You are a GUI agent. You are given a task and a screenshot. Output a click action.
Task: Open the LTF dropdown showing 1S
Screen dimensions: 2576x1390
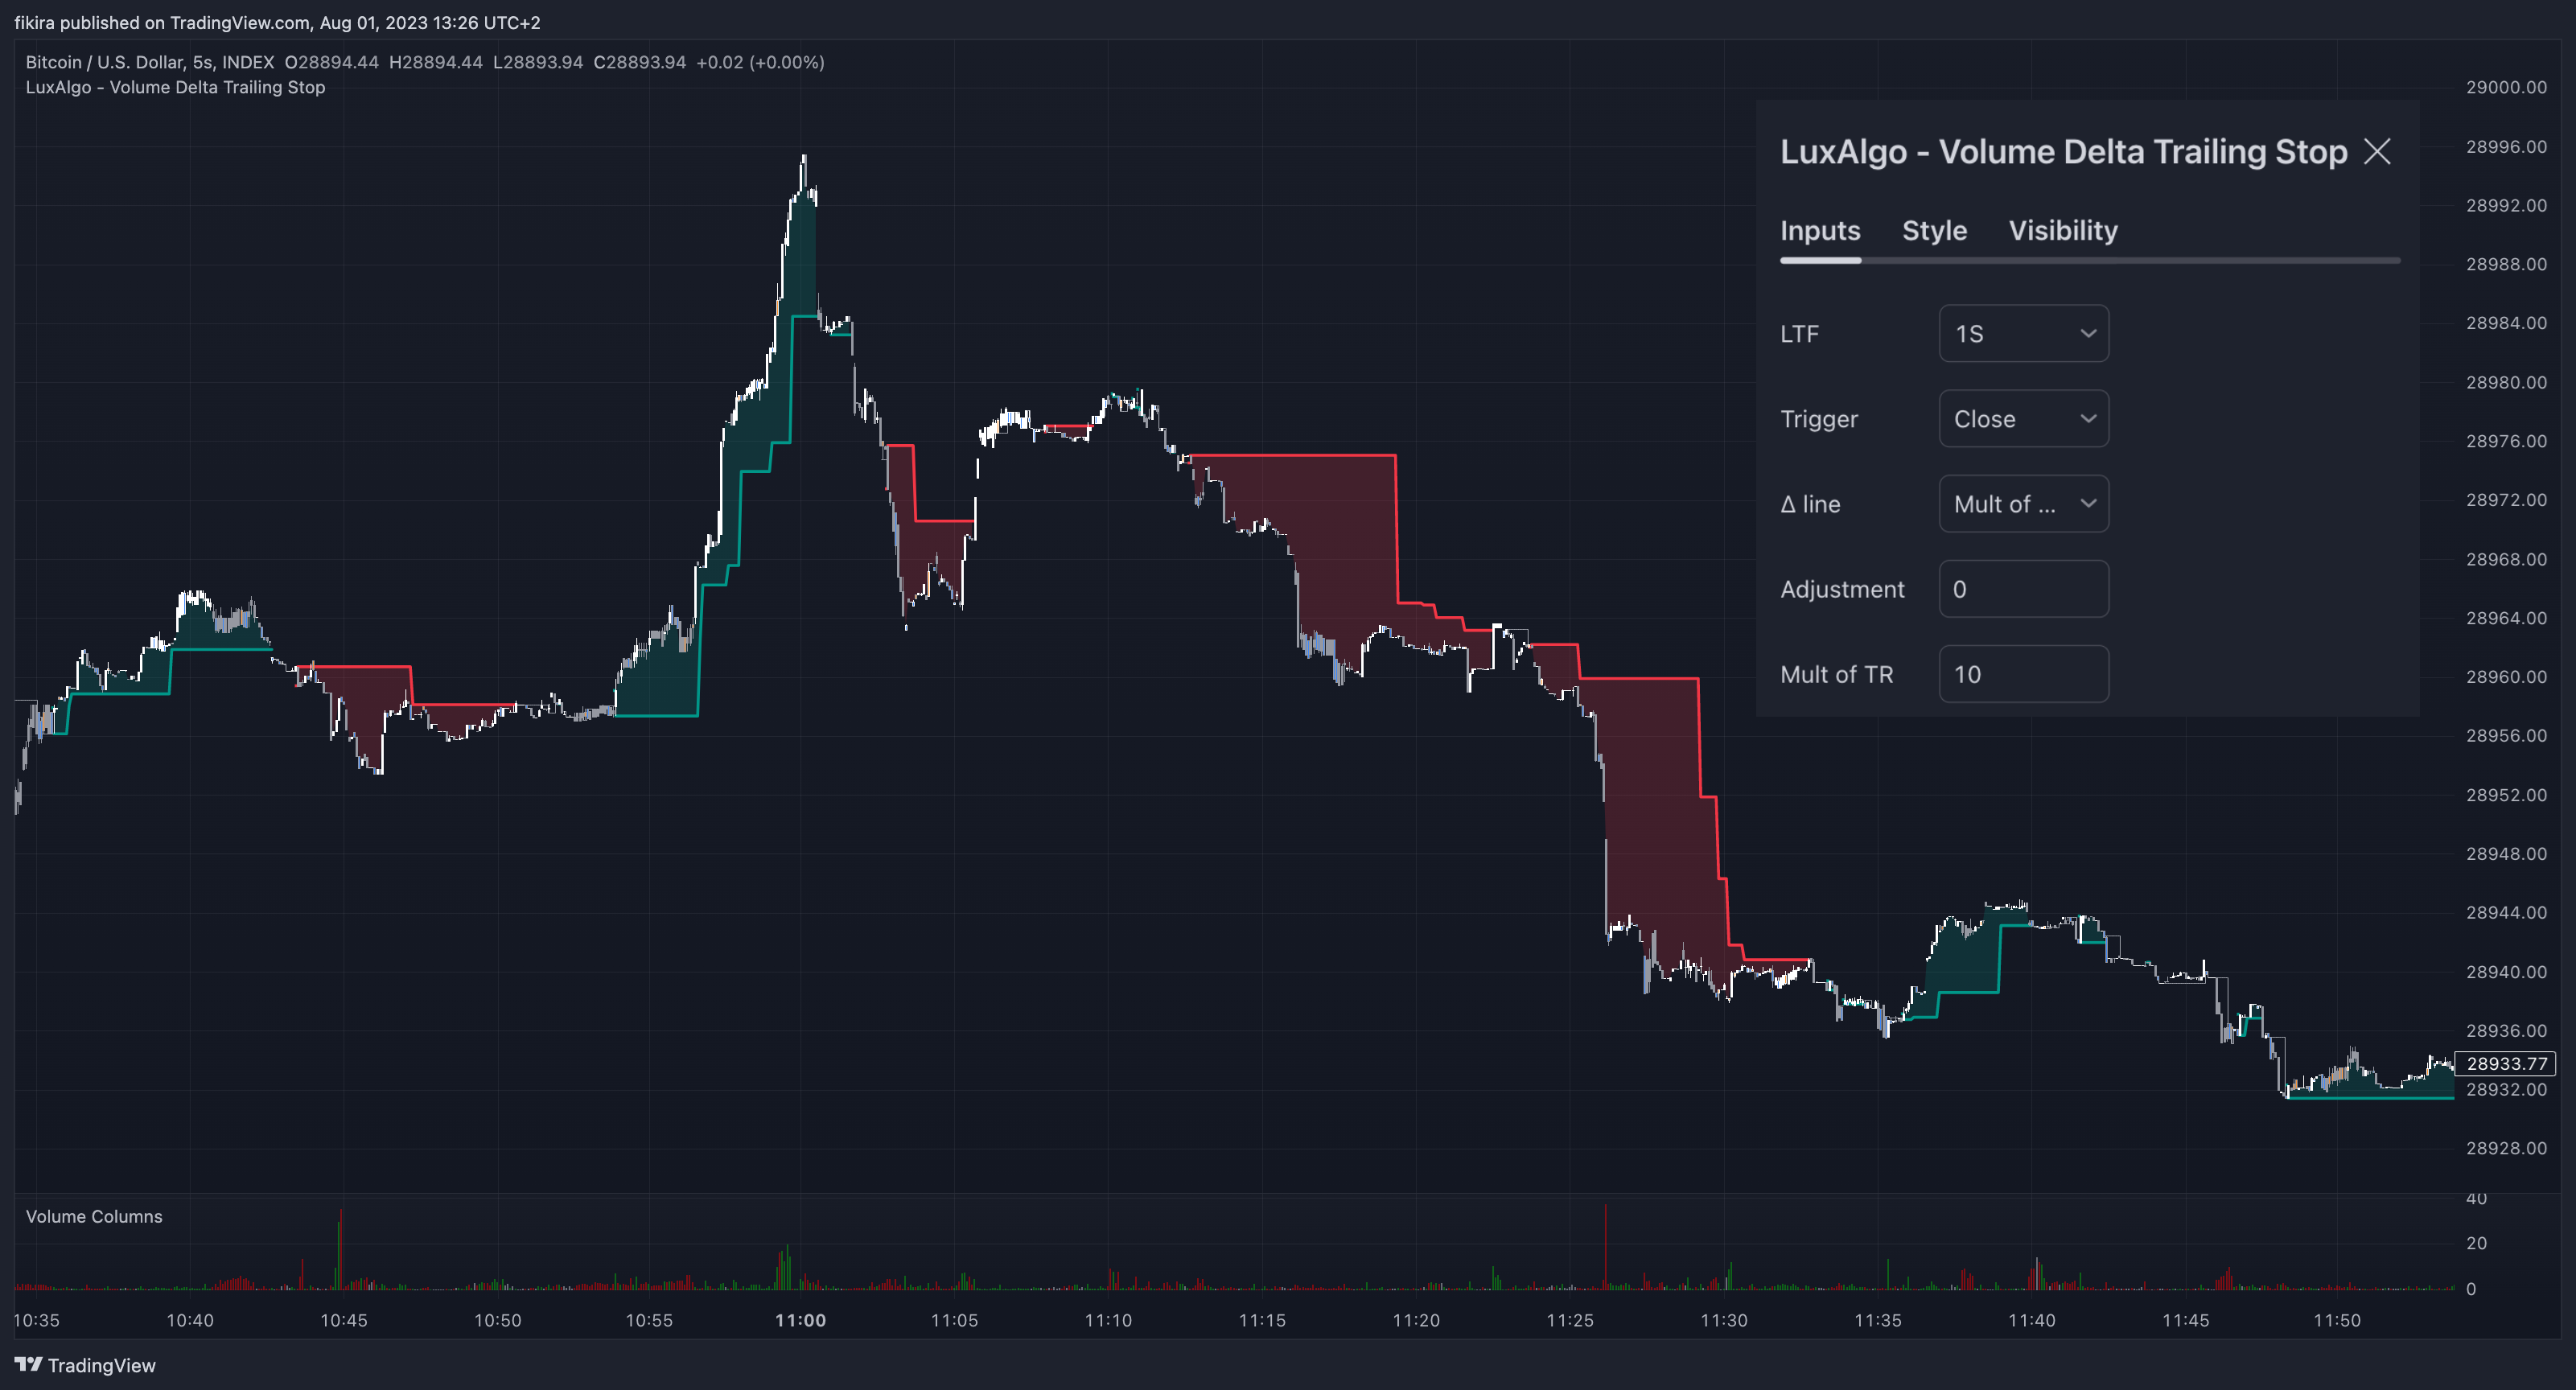click(2024, 334)
